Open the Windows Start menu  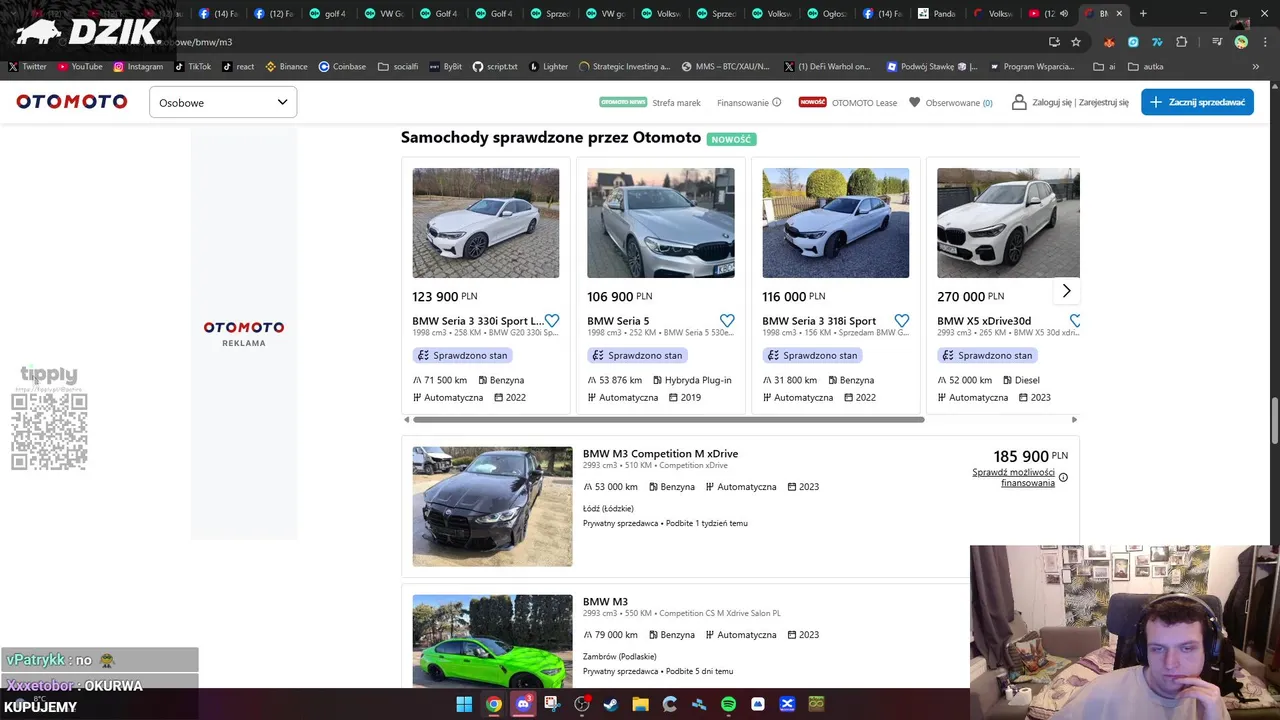coord(464,704)
